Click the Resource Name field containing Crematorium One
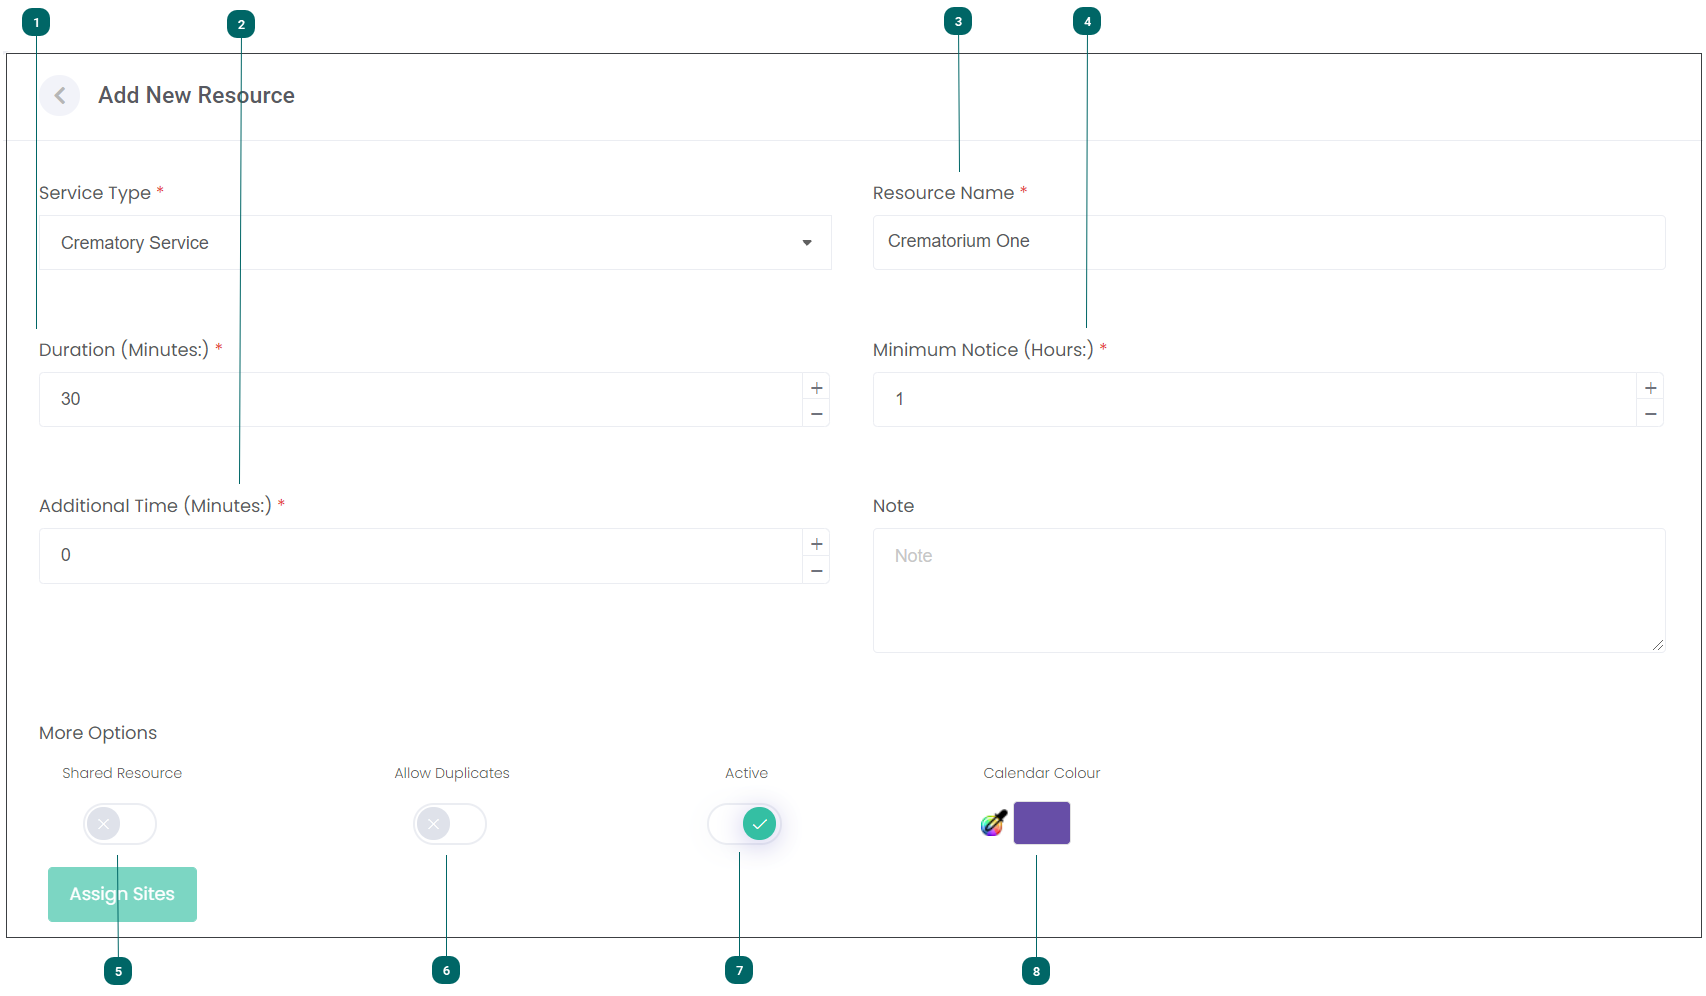This screenshot has height=996, width=1706. [1269, 242]
